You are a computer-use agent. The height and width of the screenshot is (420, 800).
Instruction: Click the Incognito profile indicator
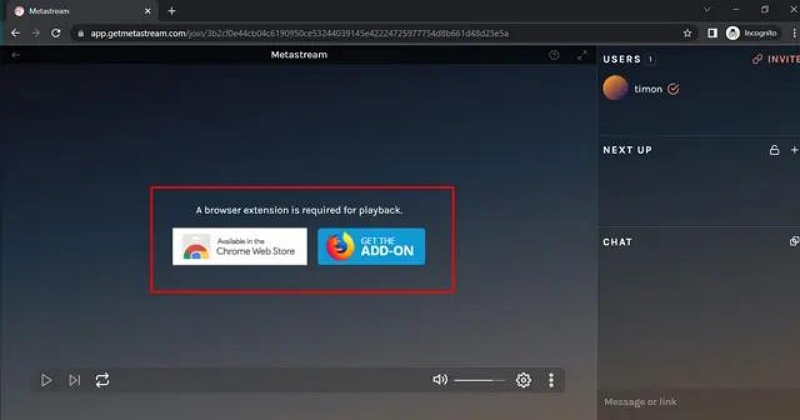(x=753, y=33)
